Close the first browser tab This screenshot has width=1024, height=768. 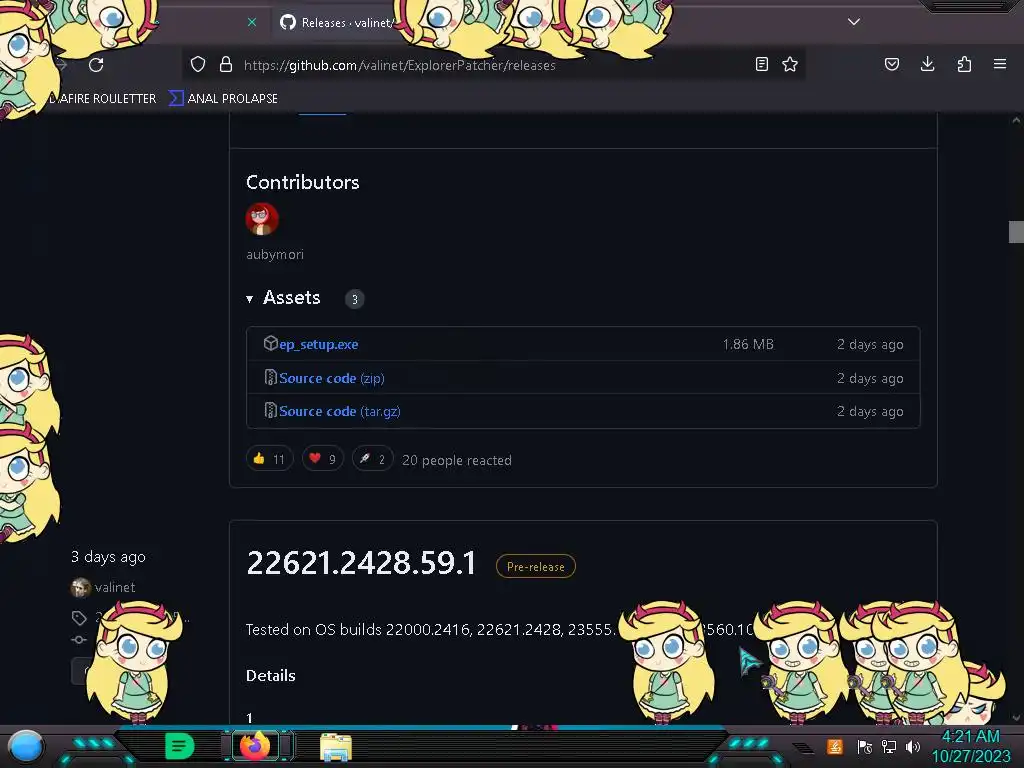[252, 22]
